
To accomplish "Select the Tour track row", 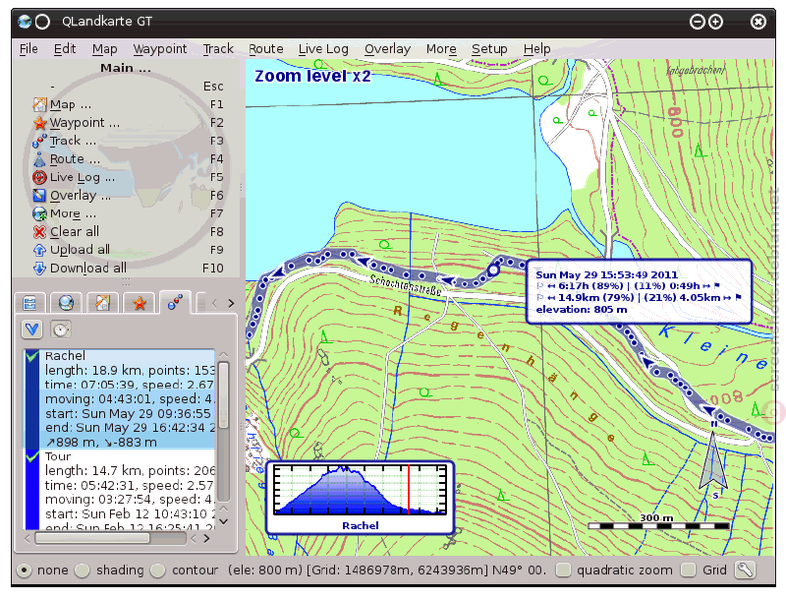I will 119,490.
